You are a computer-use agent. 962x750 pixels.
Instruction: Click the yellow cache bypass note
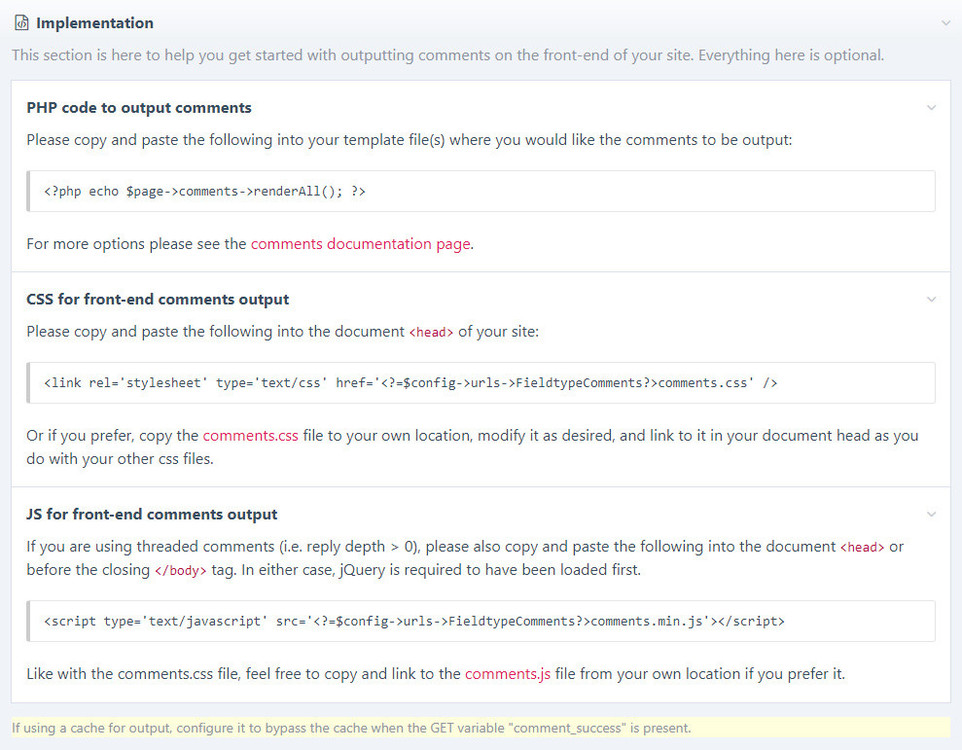(x=351, y=728)
